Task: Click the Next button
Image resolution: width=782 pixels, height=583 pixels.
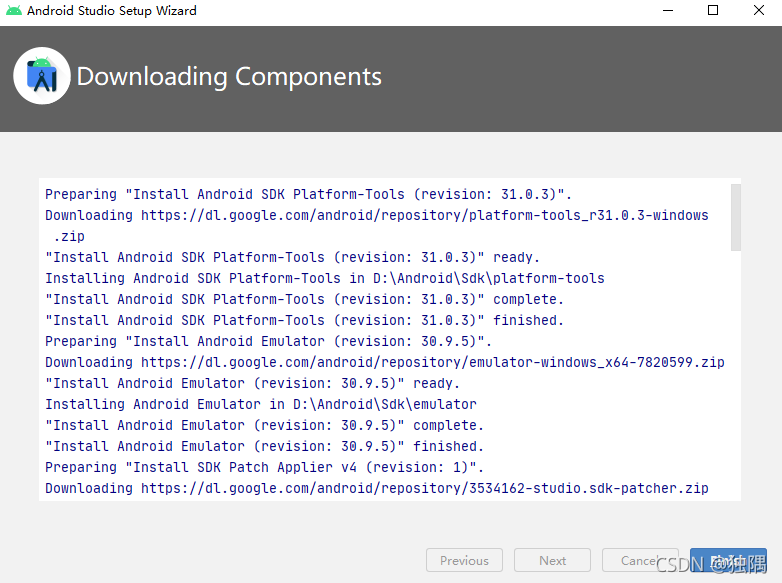Action: click(553, 561)
